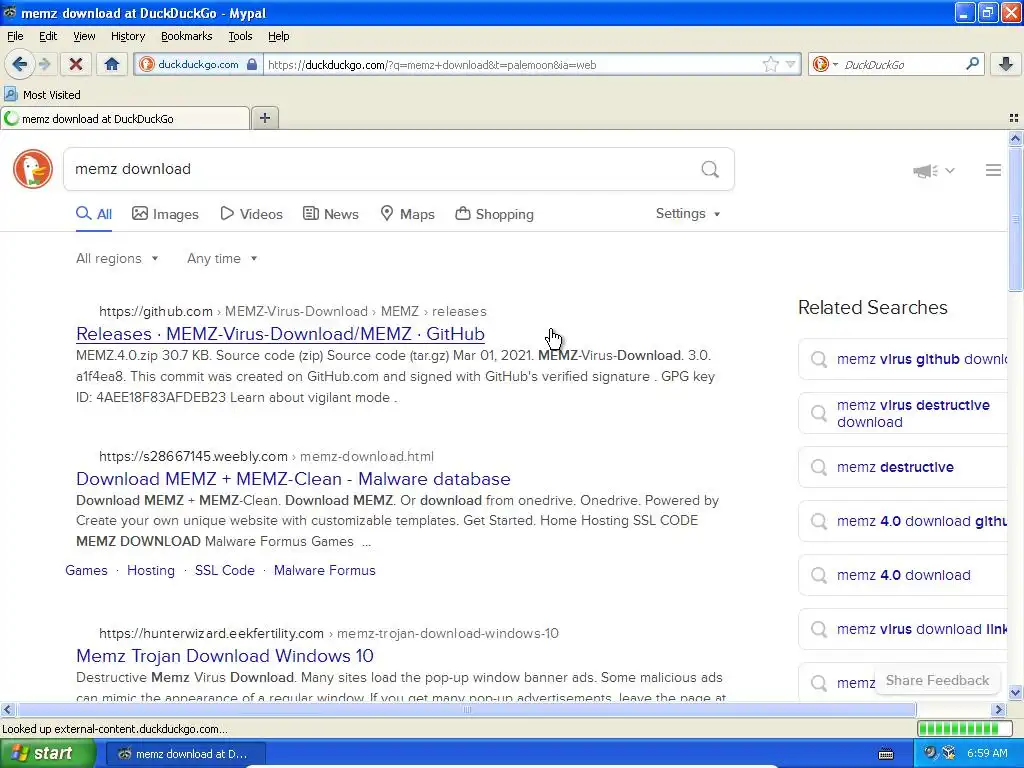1024x768 pixels.
Task: Open the Malware Formus sitelink
Action: point(325,570)
